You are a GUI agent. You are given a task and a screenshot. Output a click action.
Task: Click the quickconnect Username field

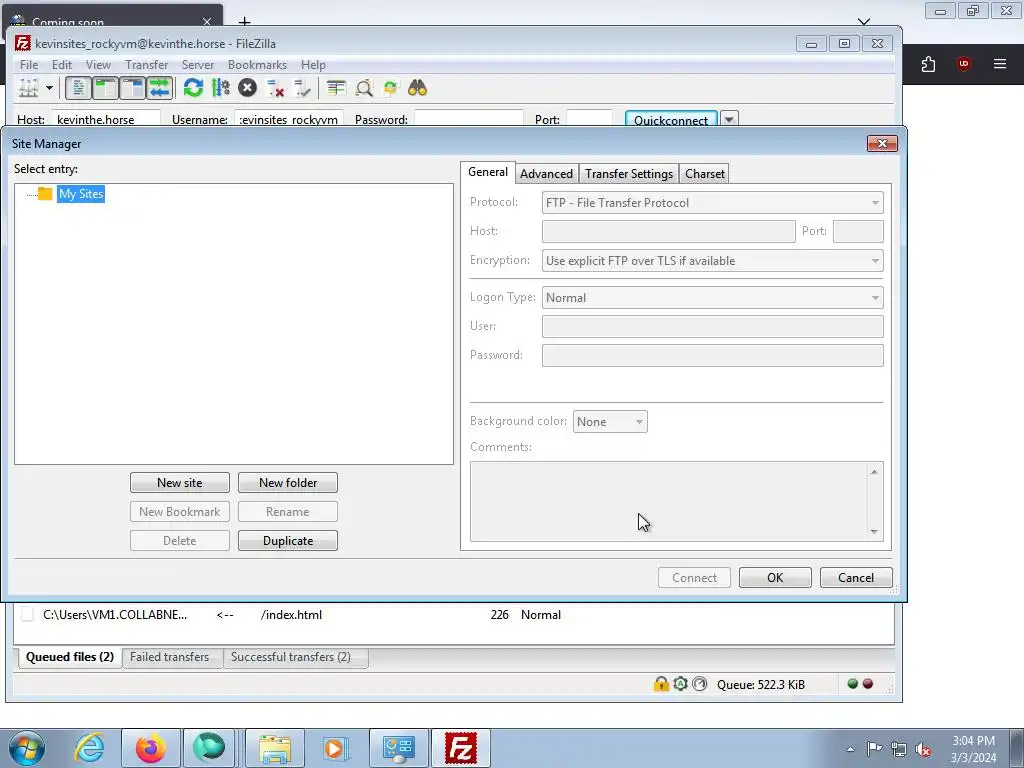click(x=289, y=120)
